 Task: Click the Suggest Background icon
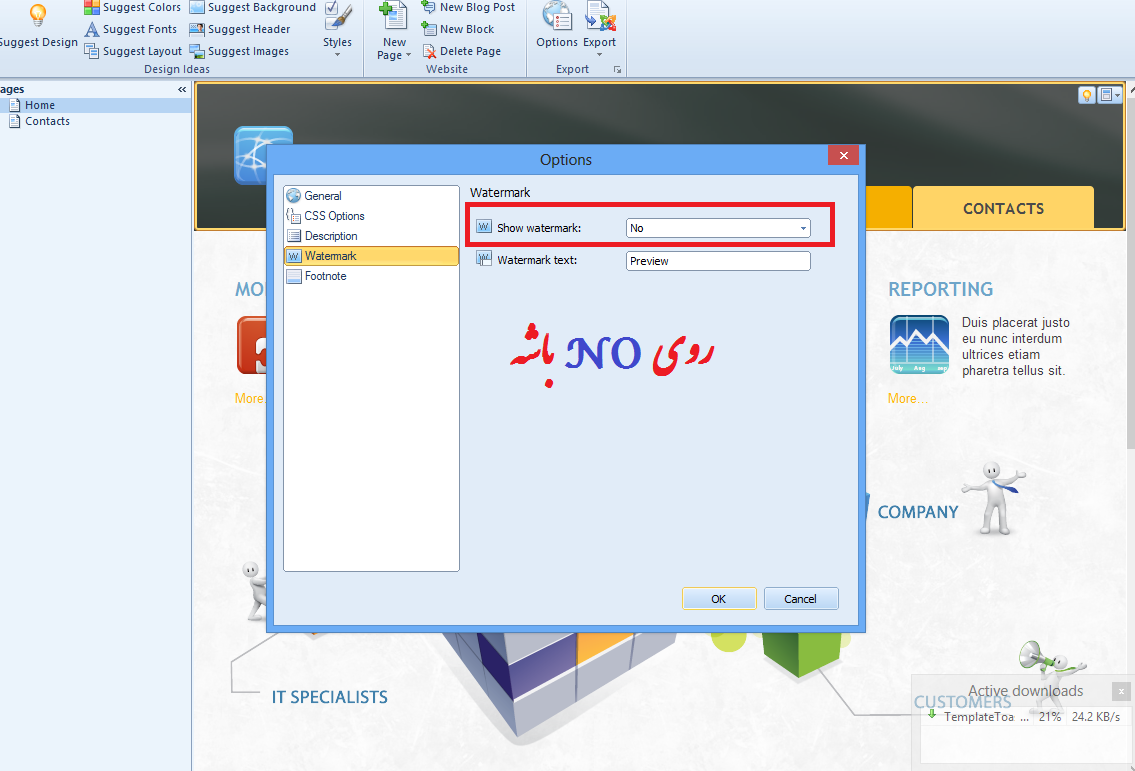pyautogui.click(x=197, y=7)
